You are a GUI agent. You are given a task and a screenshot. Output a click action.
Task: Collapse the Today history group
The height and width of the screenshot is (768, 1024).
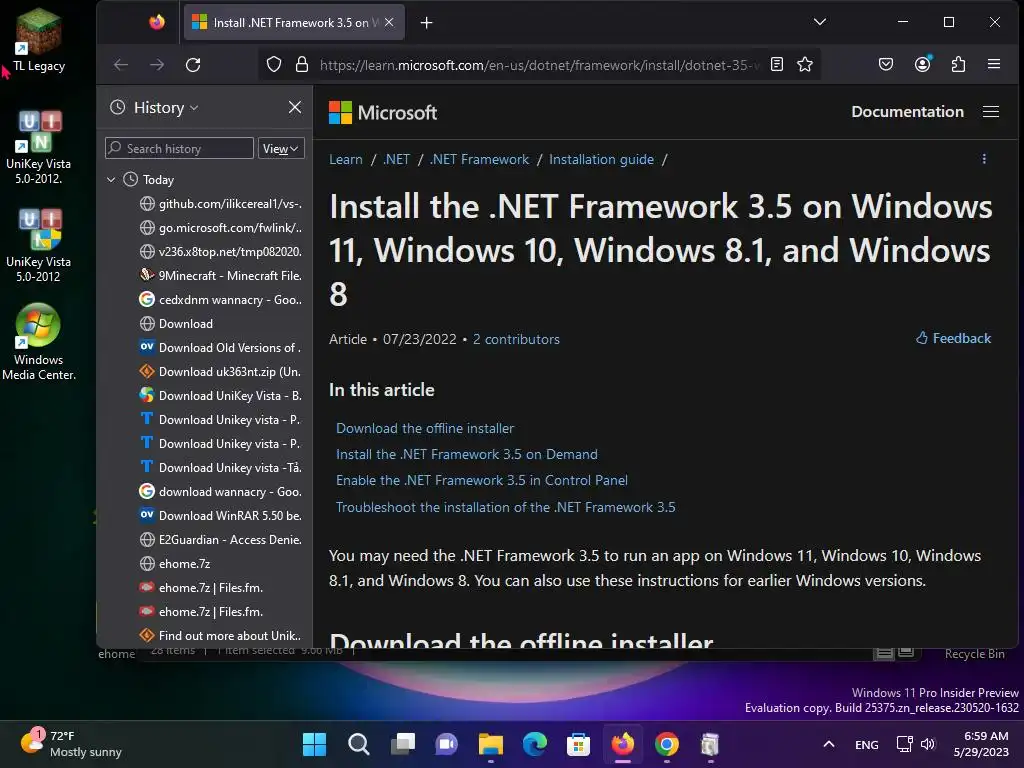coord(111,180)
